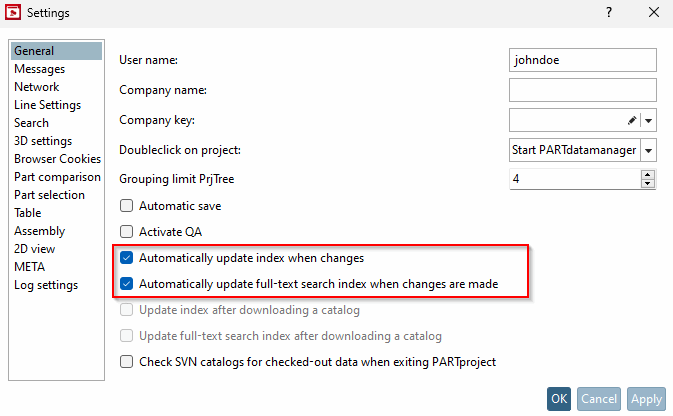
Task: Decrease Grouping limit PrjTree value
Action: [x=648, y=184]
